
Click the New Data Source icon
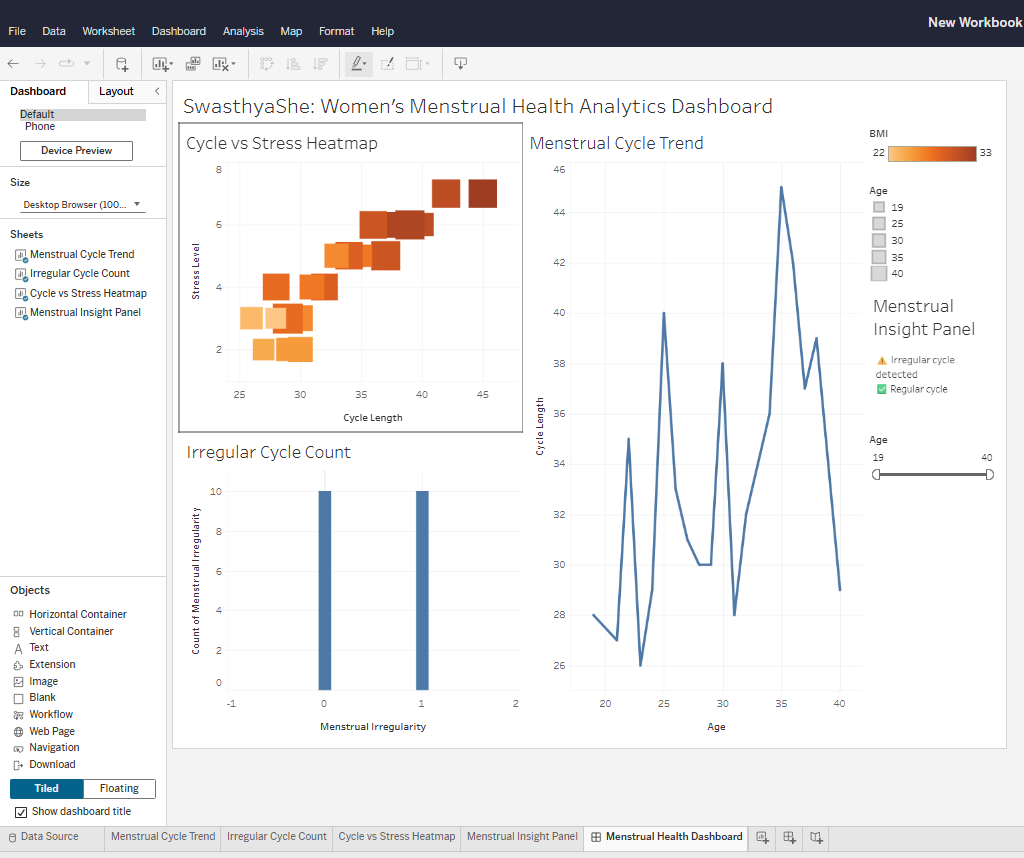pyautogui.click(x=122, y=64)
